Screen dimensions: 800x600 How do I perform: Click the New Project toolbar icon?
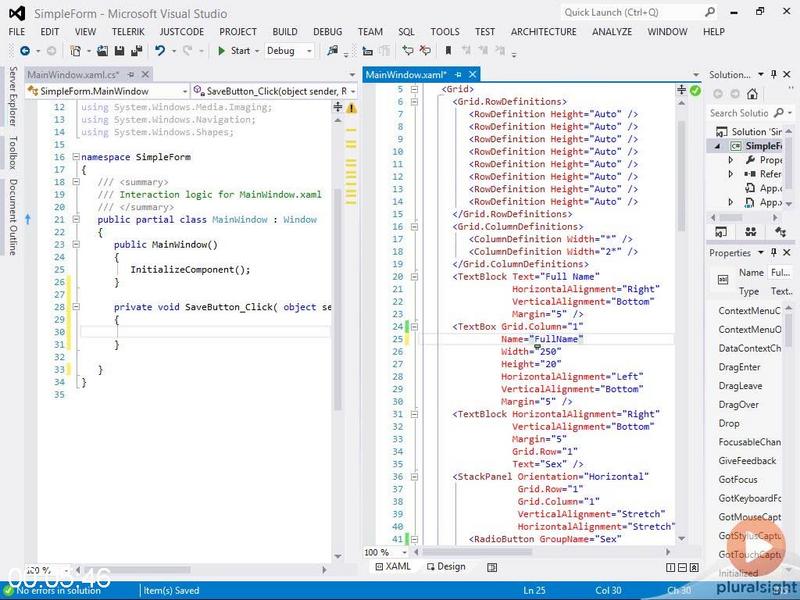76,51
